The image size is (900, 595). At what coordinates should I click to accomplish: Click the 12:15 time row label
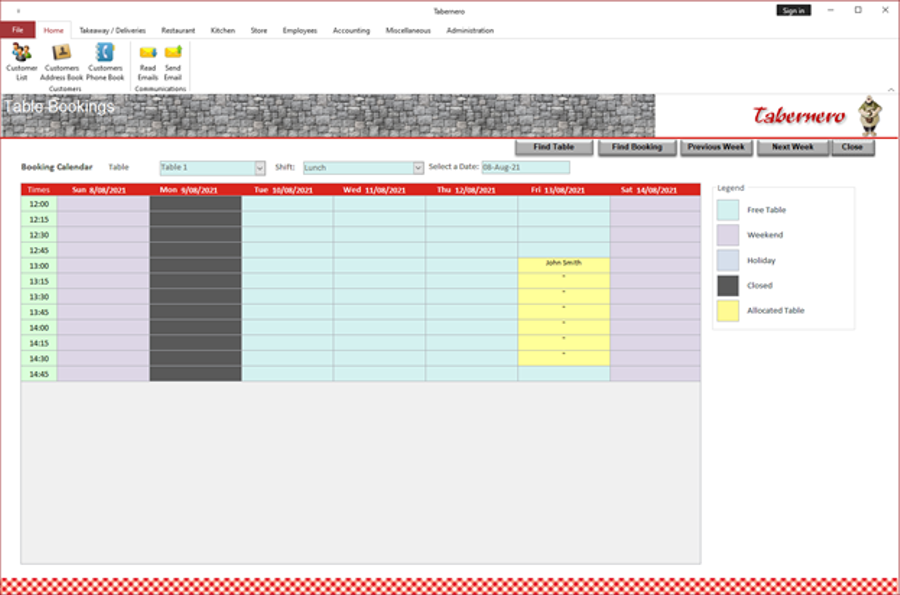(x=39, y=219)
